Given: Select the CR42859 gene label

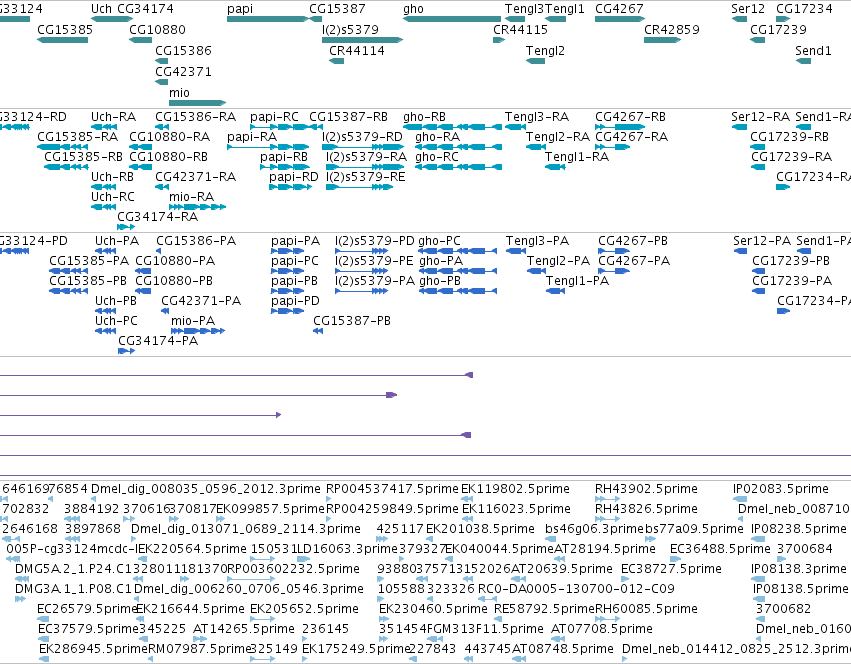Looking at the screenshot, I should coord(671,29).
